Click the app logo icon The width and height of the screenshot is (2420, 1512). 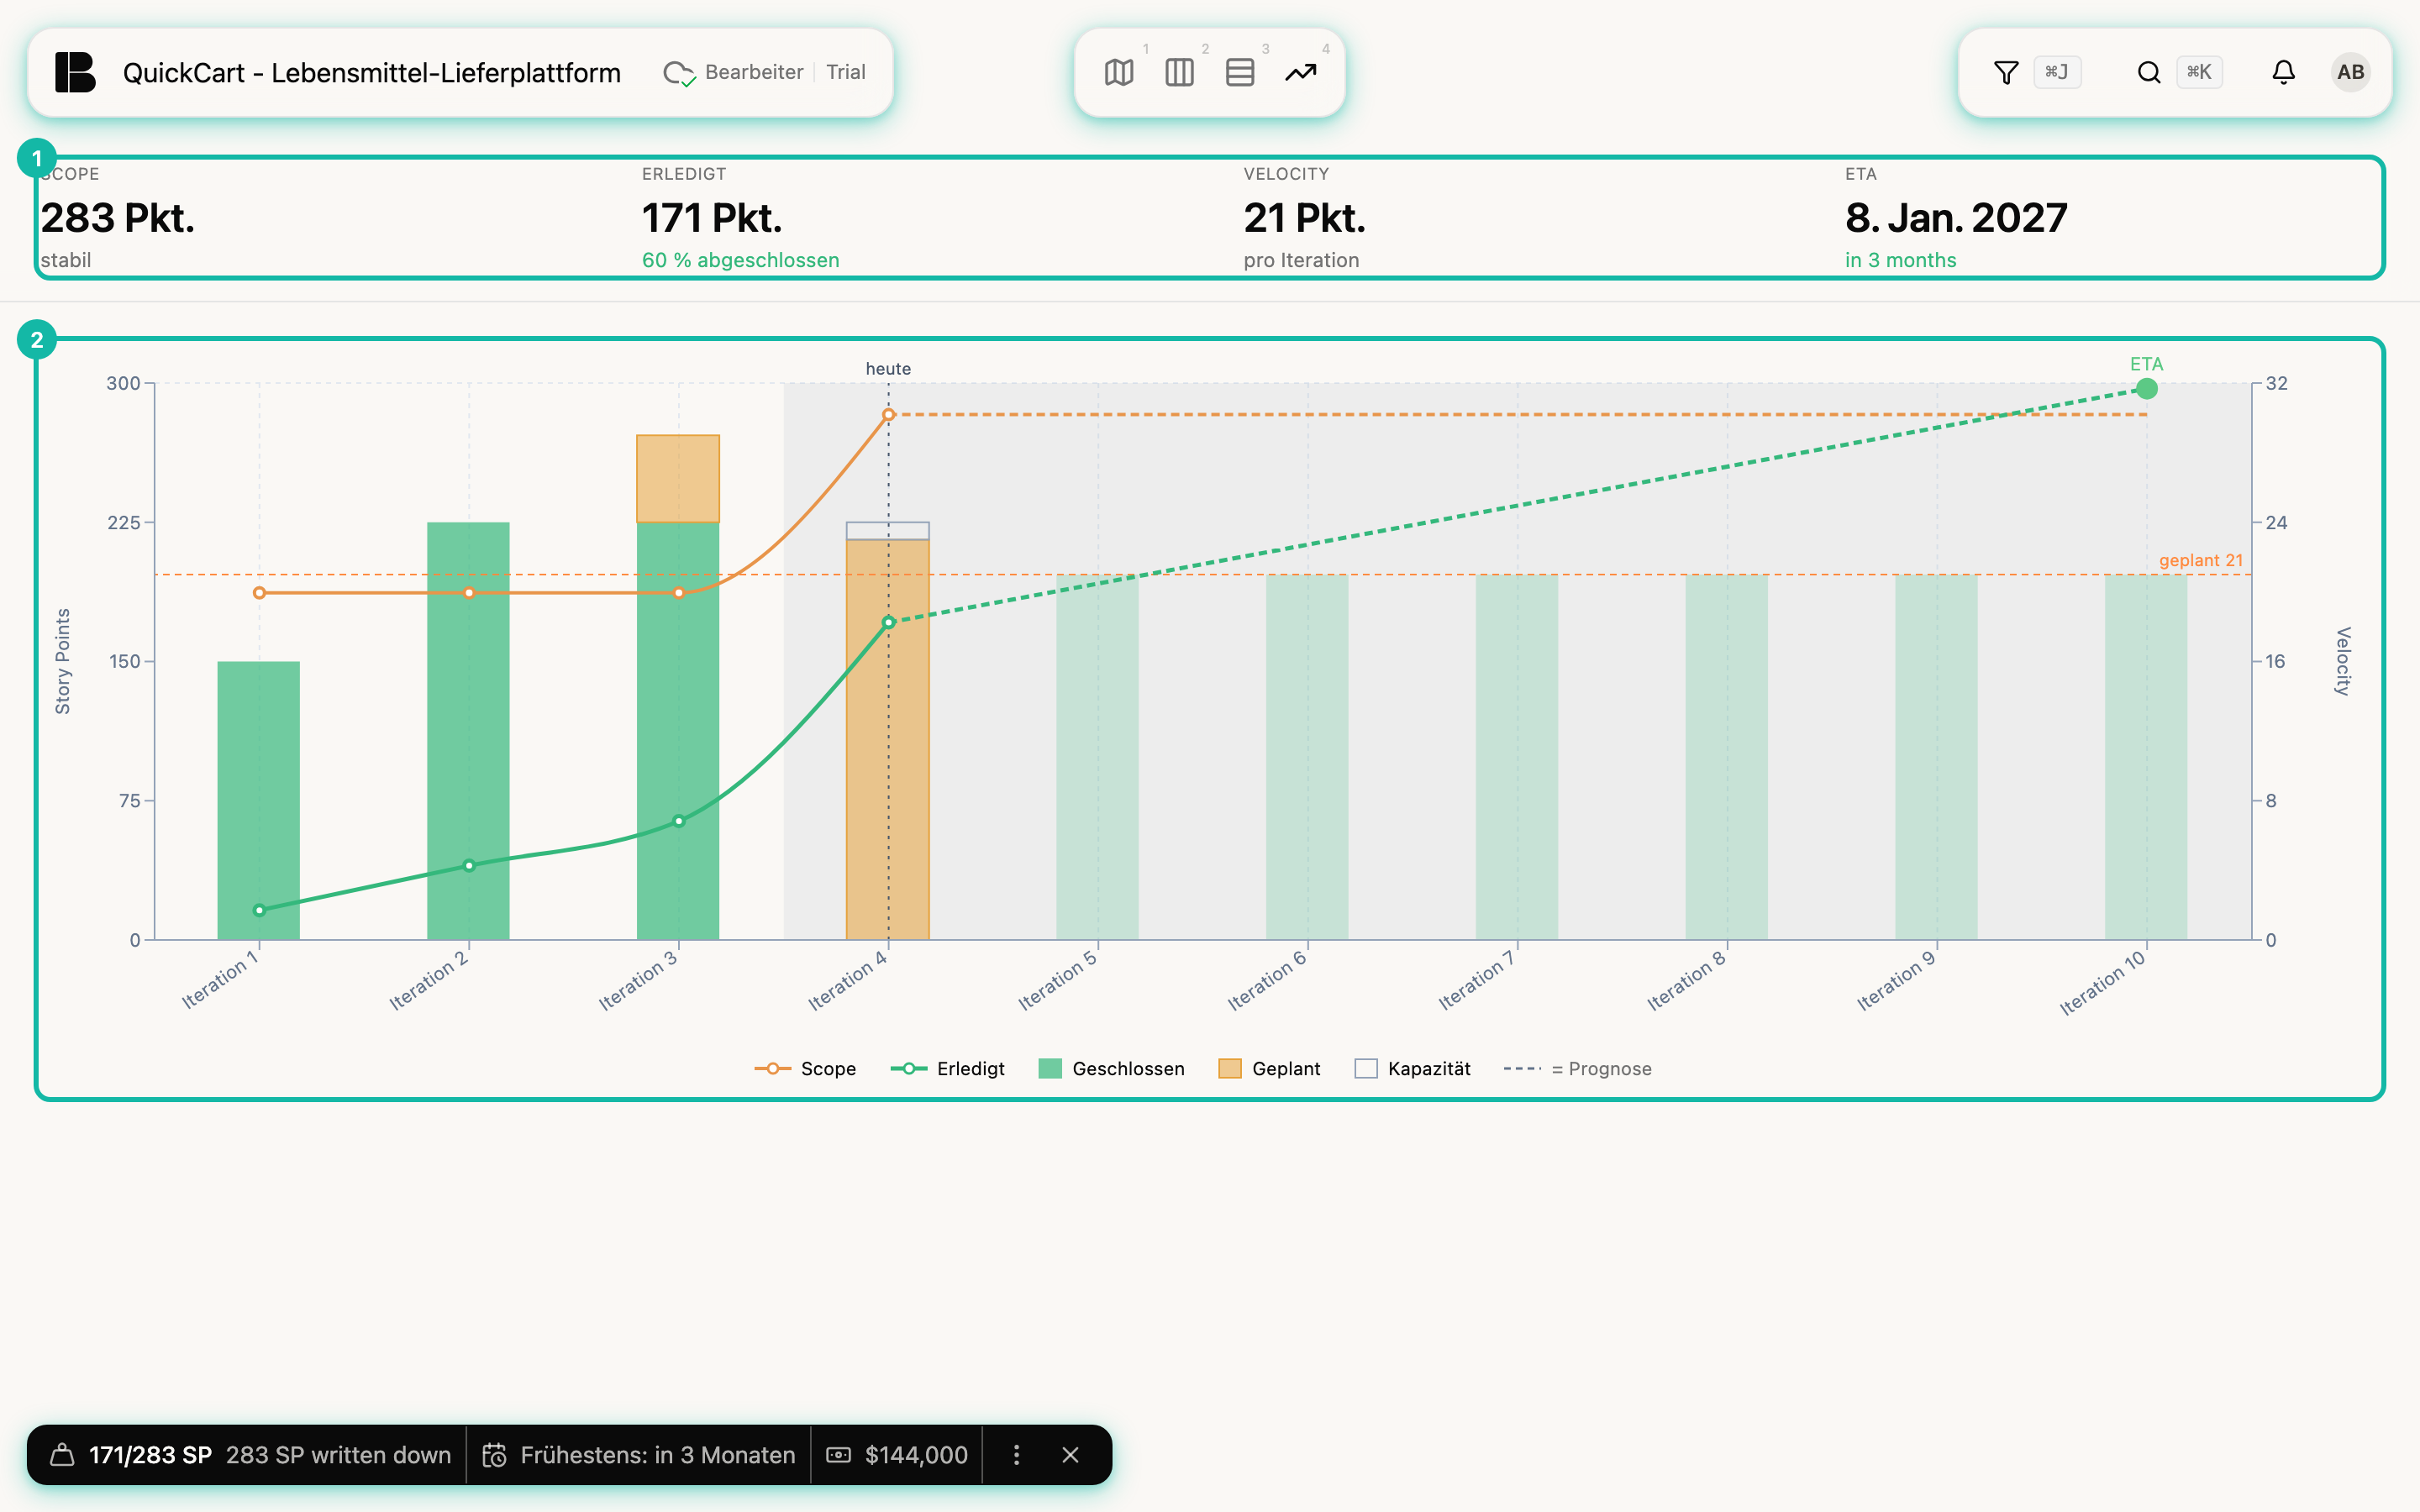coord(75,72)
